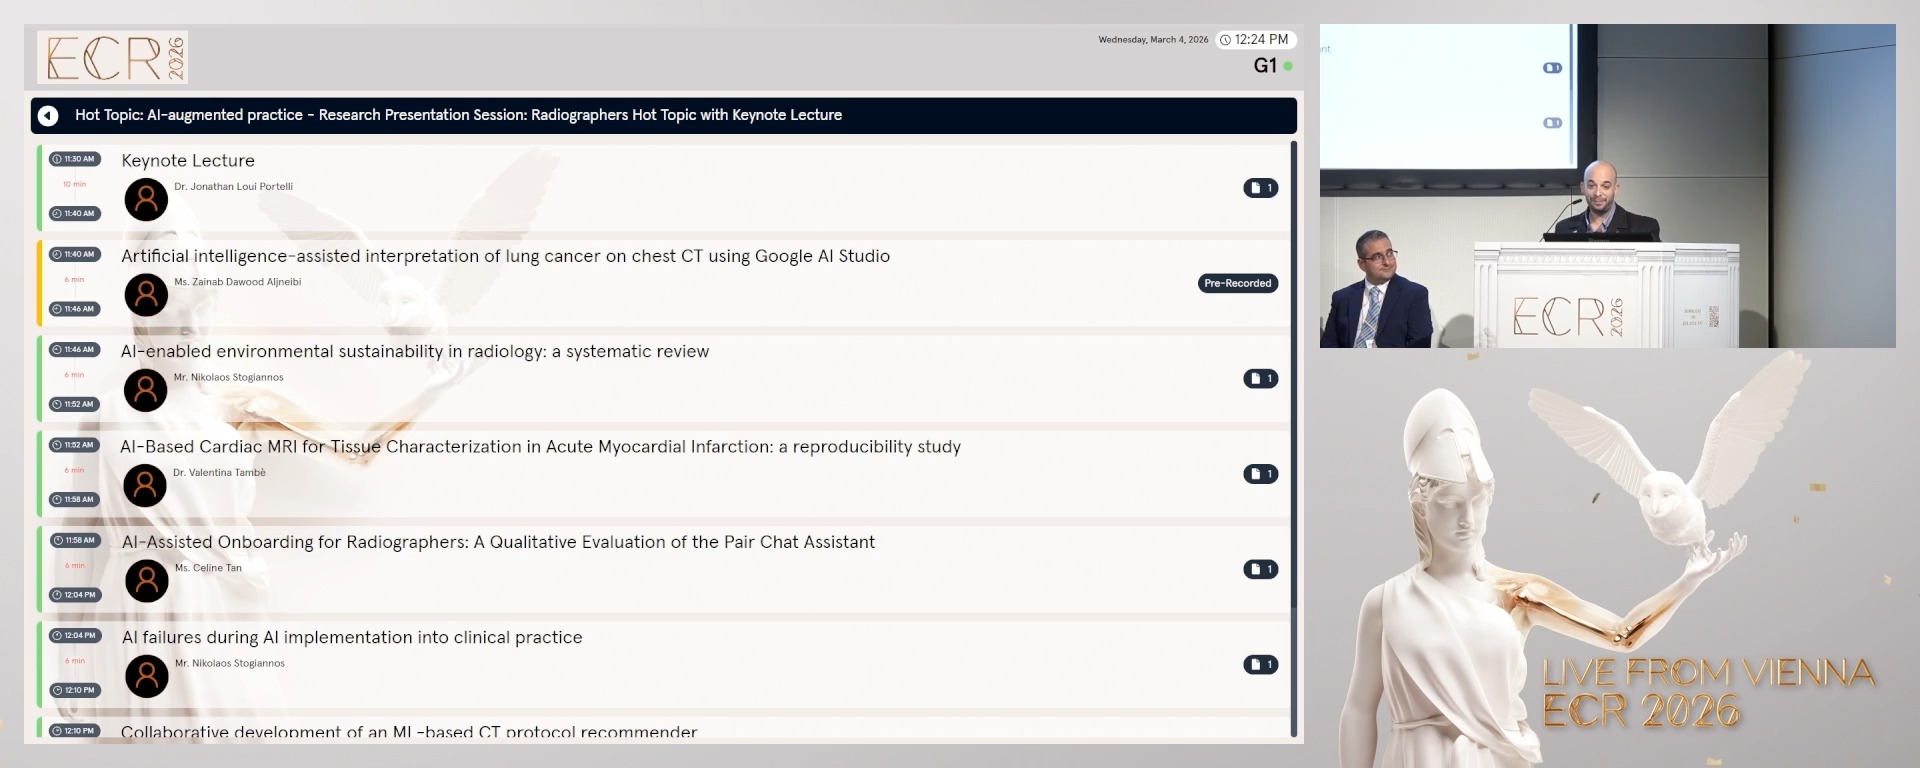Click the Pre-Recorded badge
This screenshot has height=768, width=1920.
pos(1237,284)
